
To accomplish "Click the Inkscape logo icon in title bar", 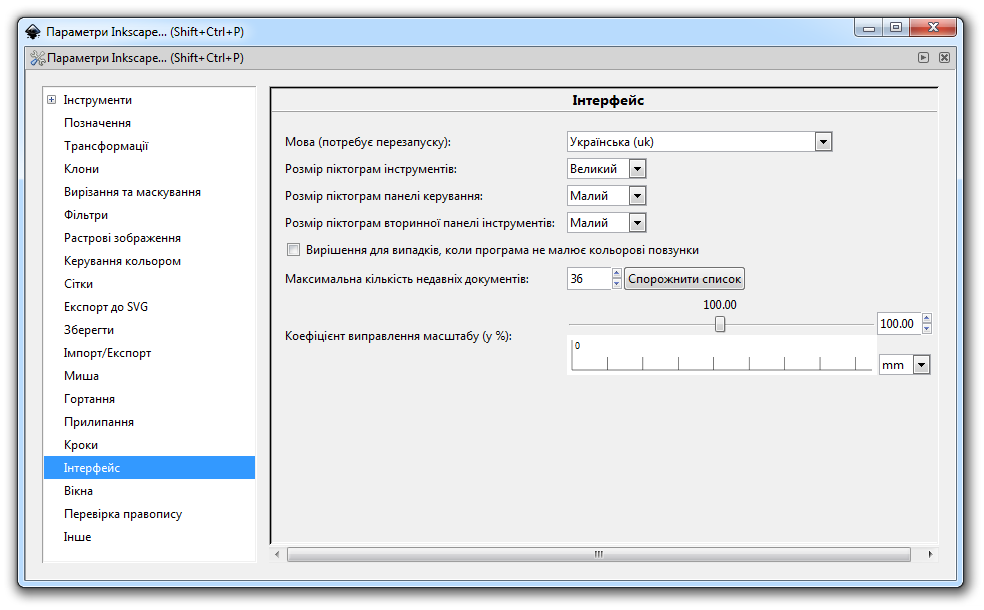I will point(33,28).
